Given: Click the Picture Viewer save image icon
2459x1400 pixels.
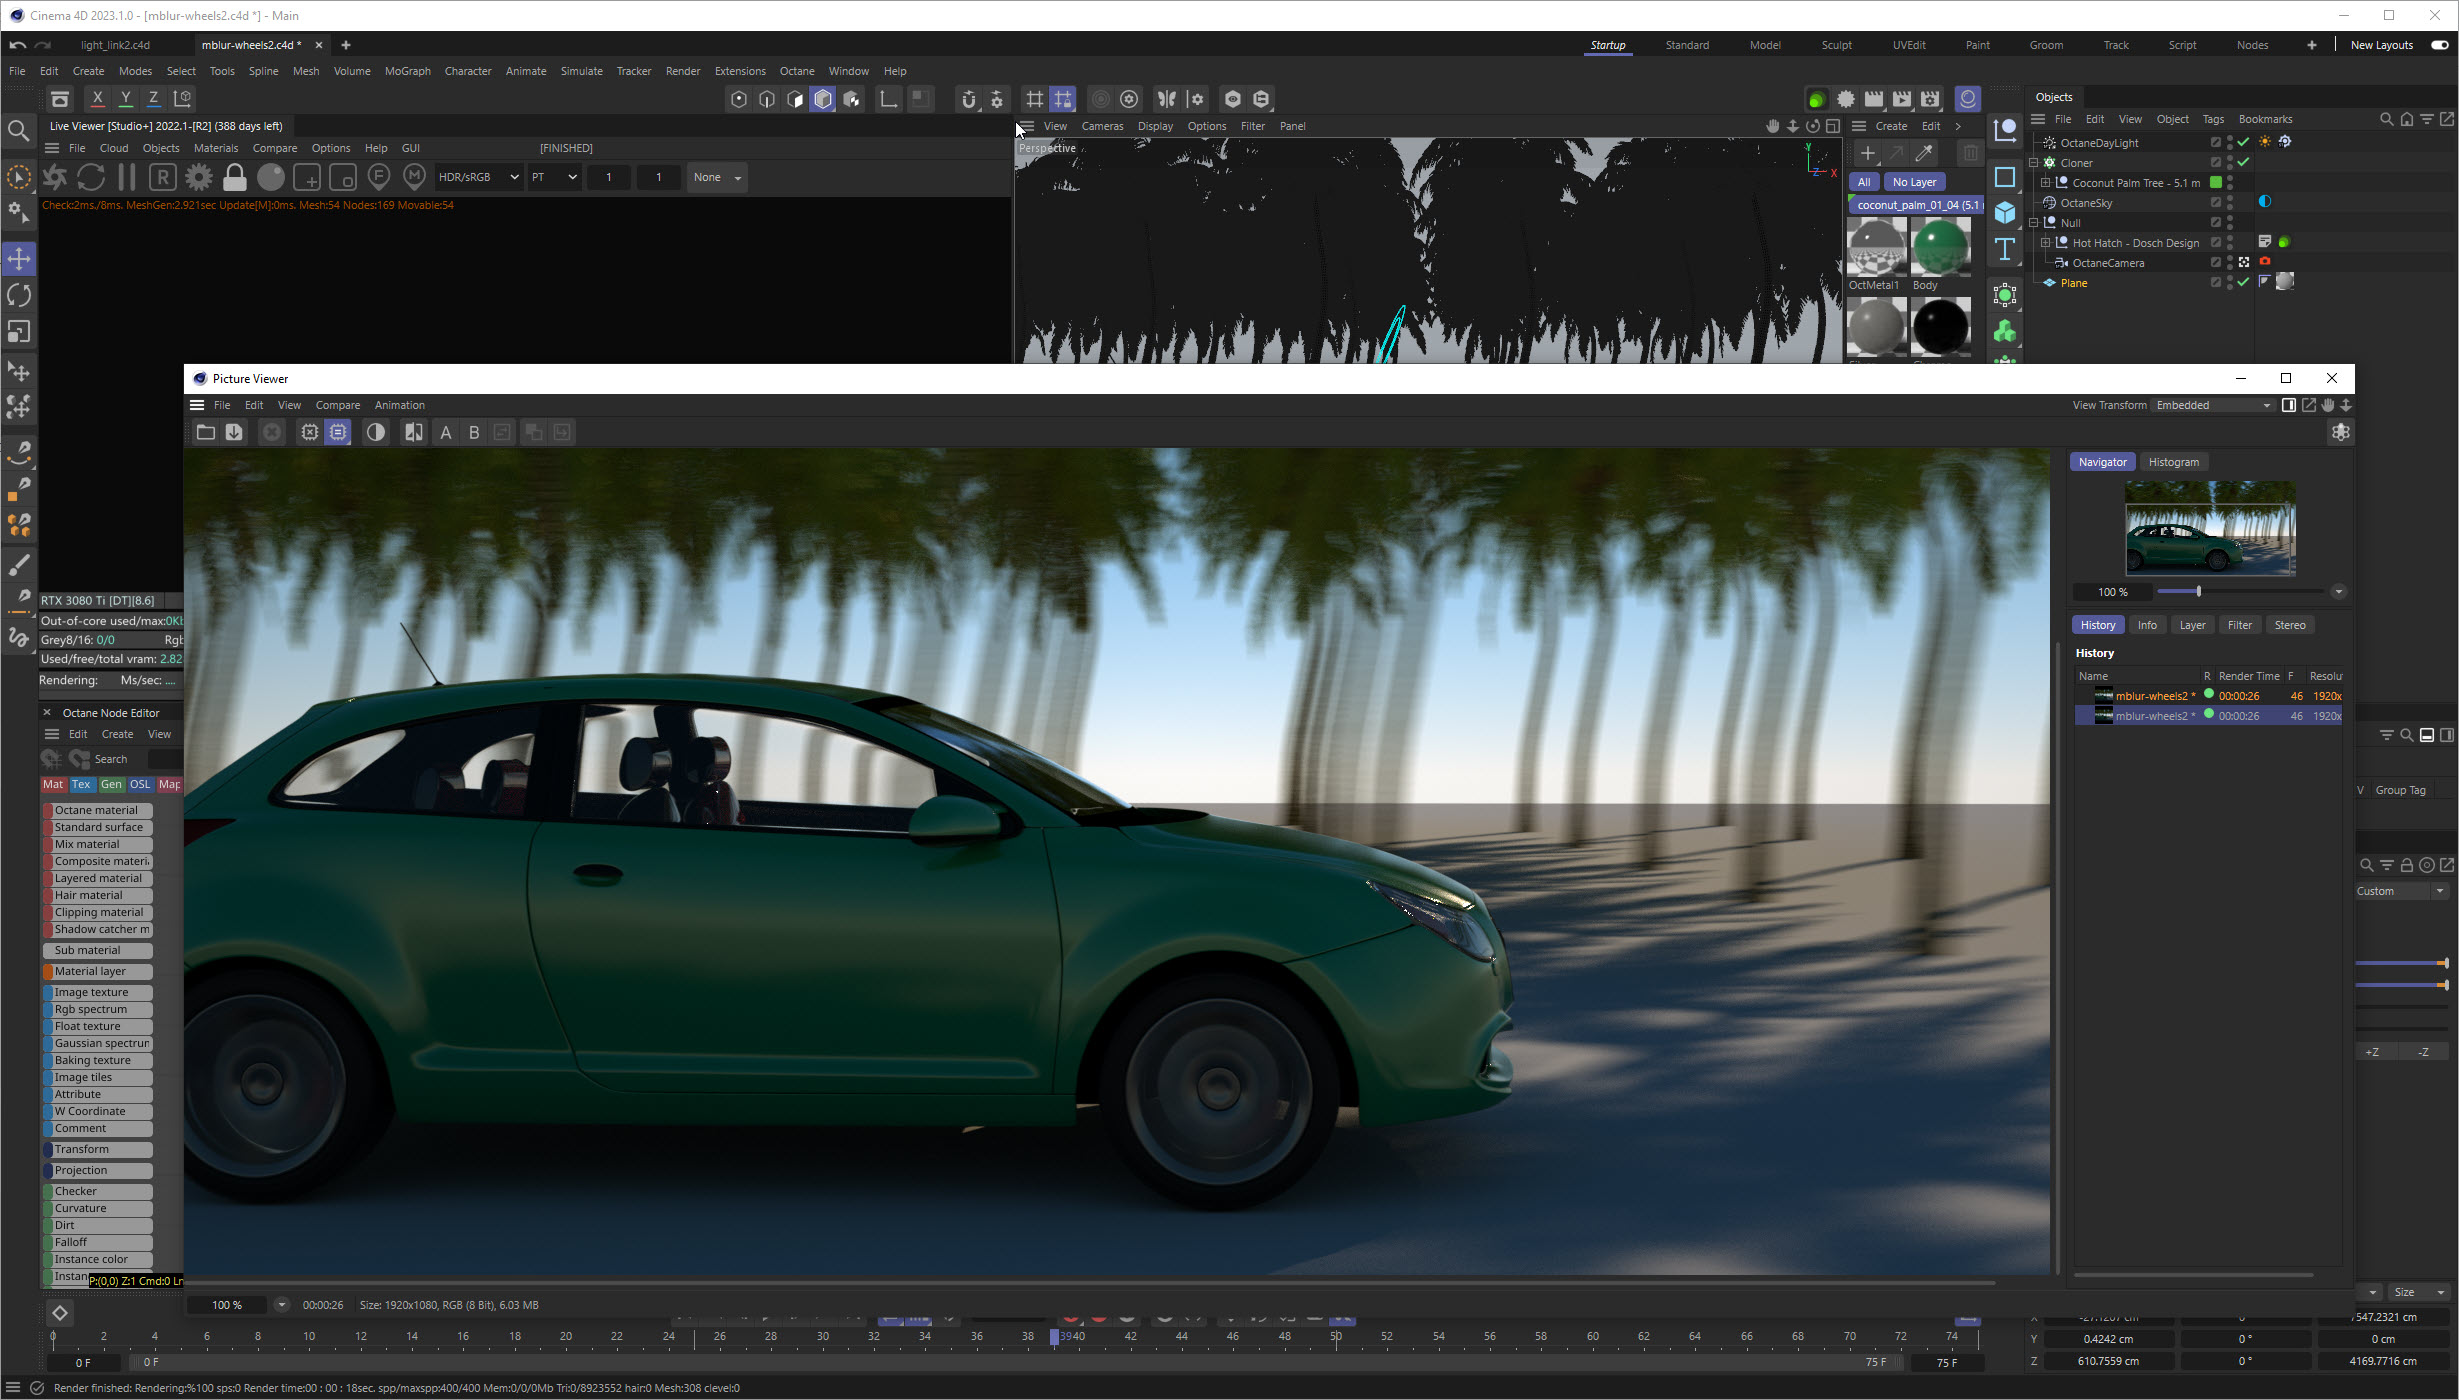Looking at the screenshot, I should coord(234,432).
